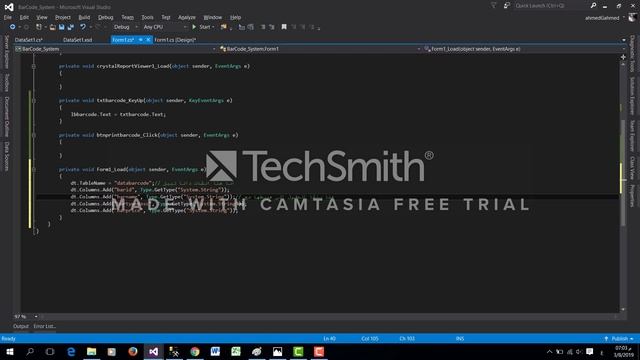Click the green Start debugging arrow

(x=194, y=27)
